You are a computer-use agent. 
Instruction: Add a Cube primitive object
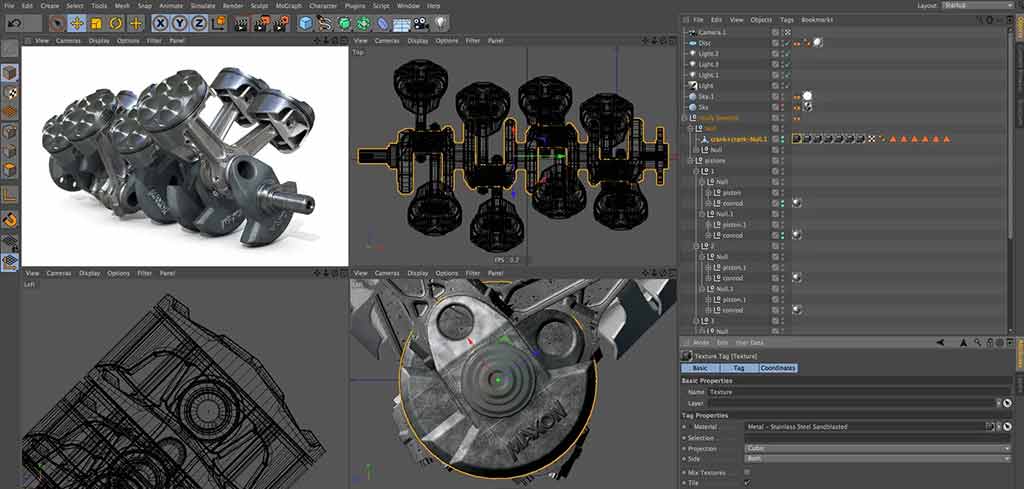click(x=305, y=24)
